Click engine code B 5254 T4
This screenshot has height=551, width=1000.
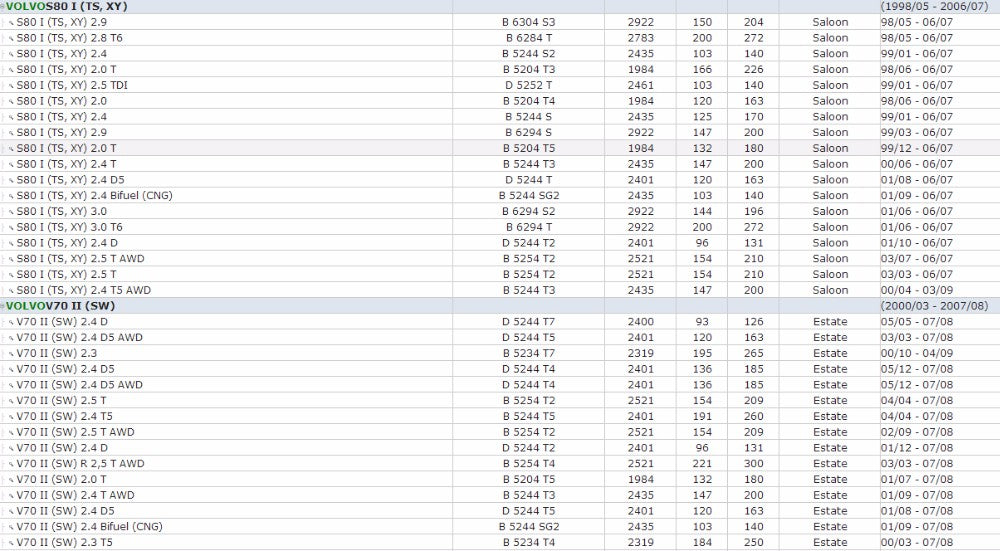tap(529, 464)
